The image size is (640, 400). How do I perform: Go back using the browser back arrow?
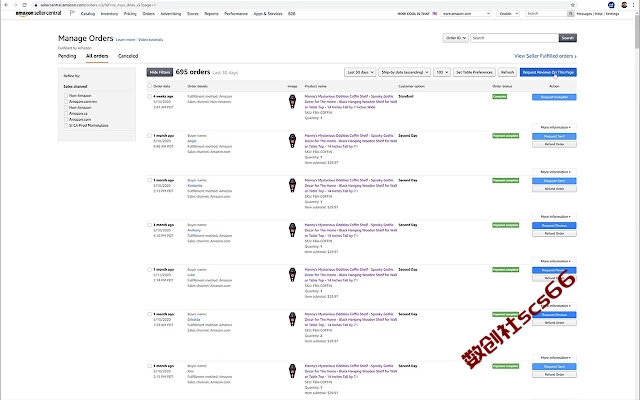tap(6, 5)
